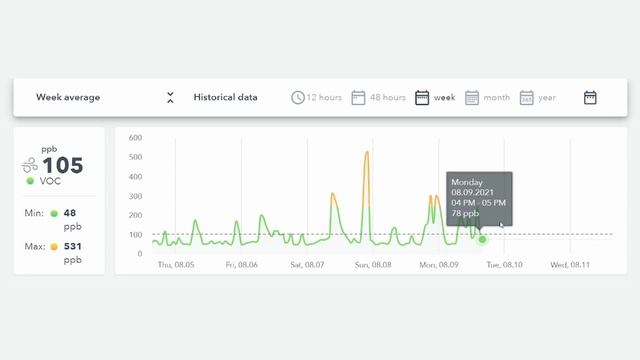Click the week calendar icon

point(422,98)
